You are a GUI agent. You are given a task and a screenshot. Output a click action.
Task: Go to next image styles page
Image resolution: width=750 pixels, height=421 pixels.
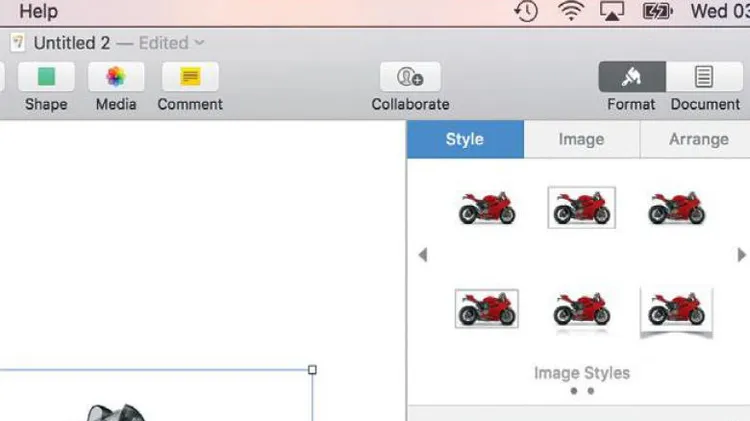741,255
